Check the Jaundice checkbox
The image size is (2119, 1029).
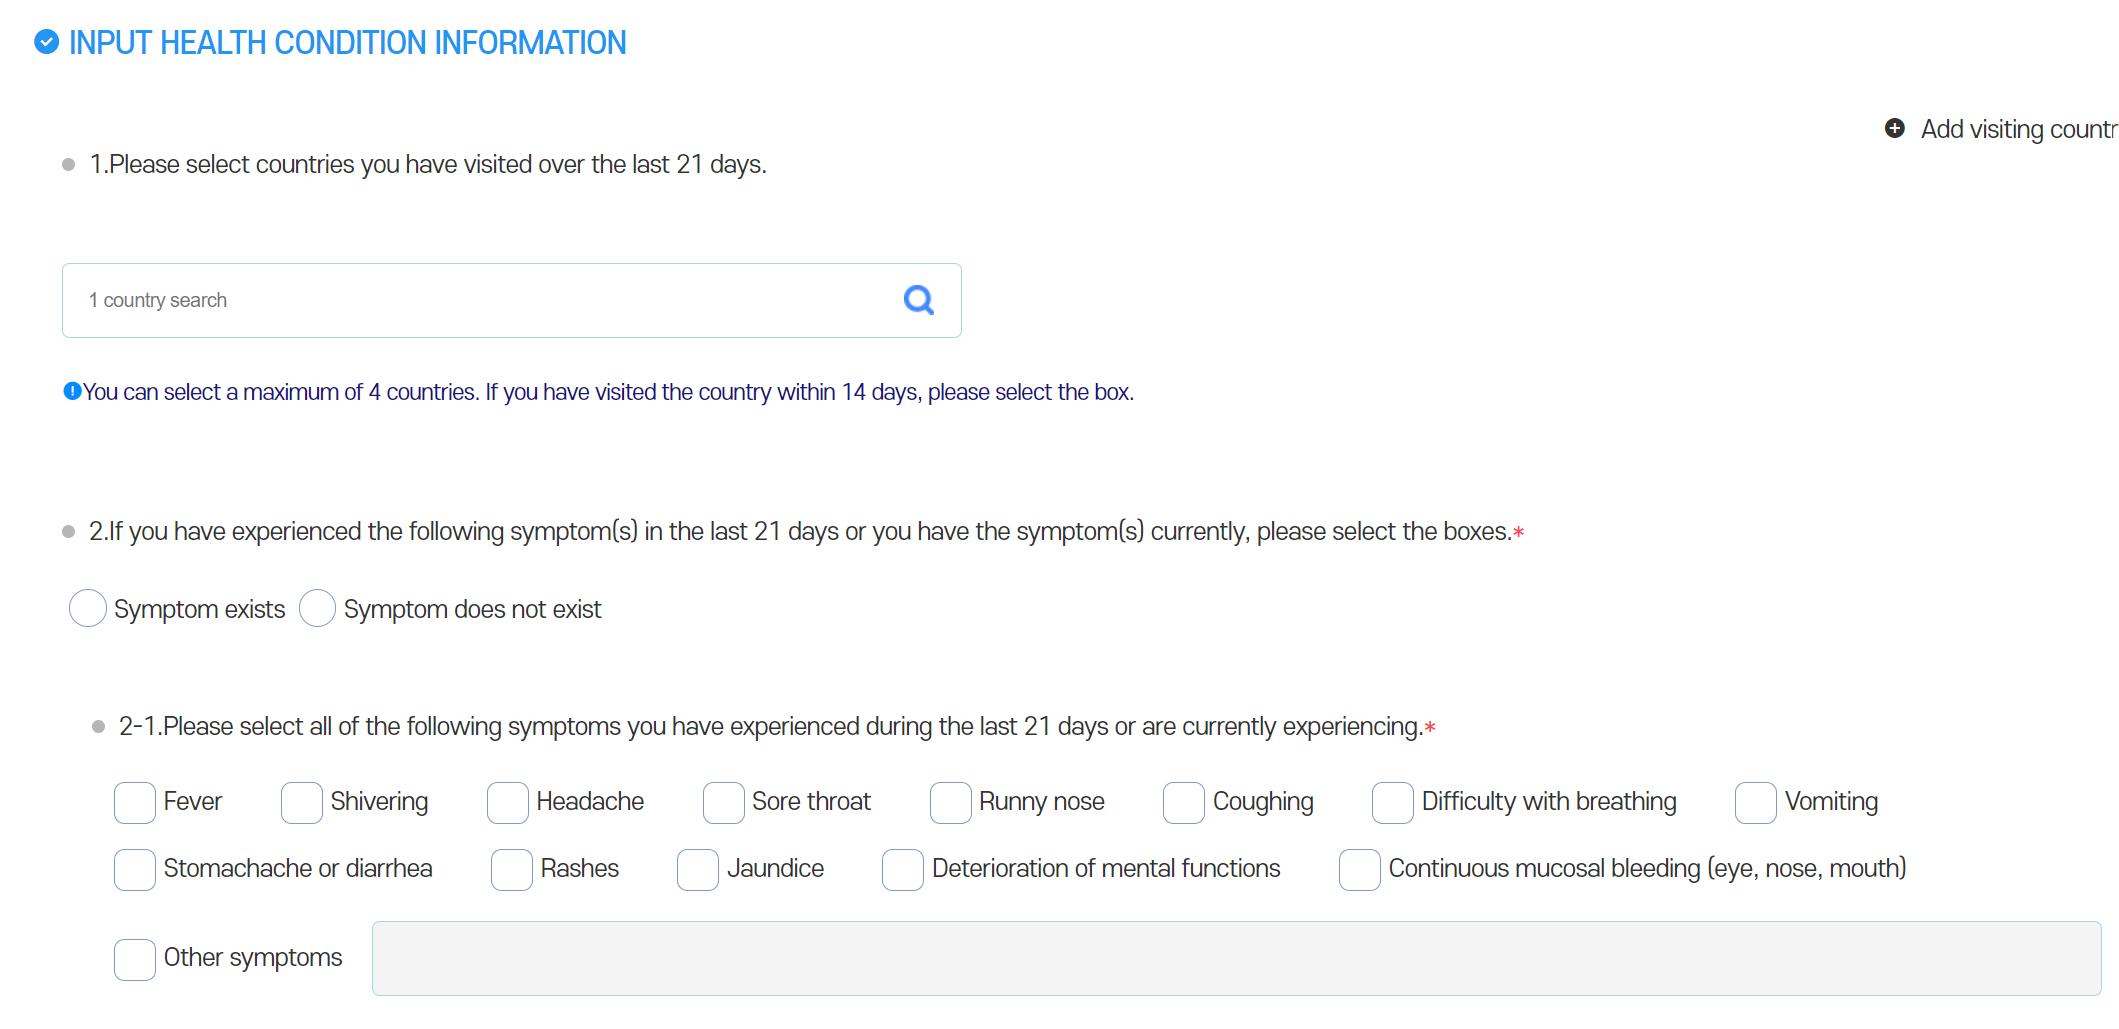698,869
